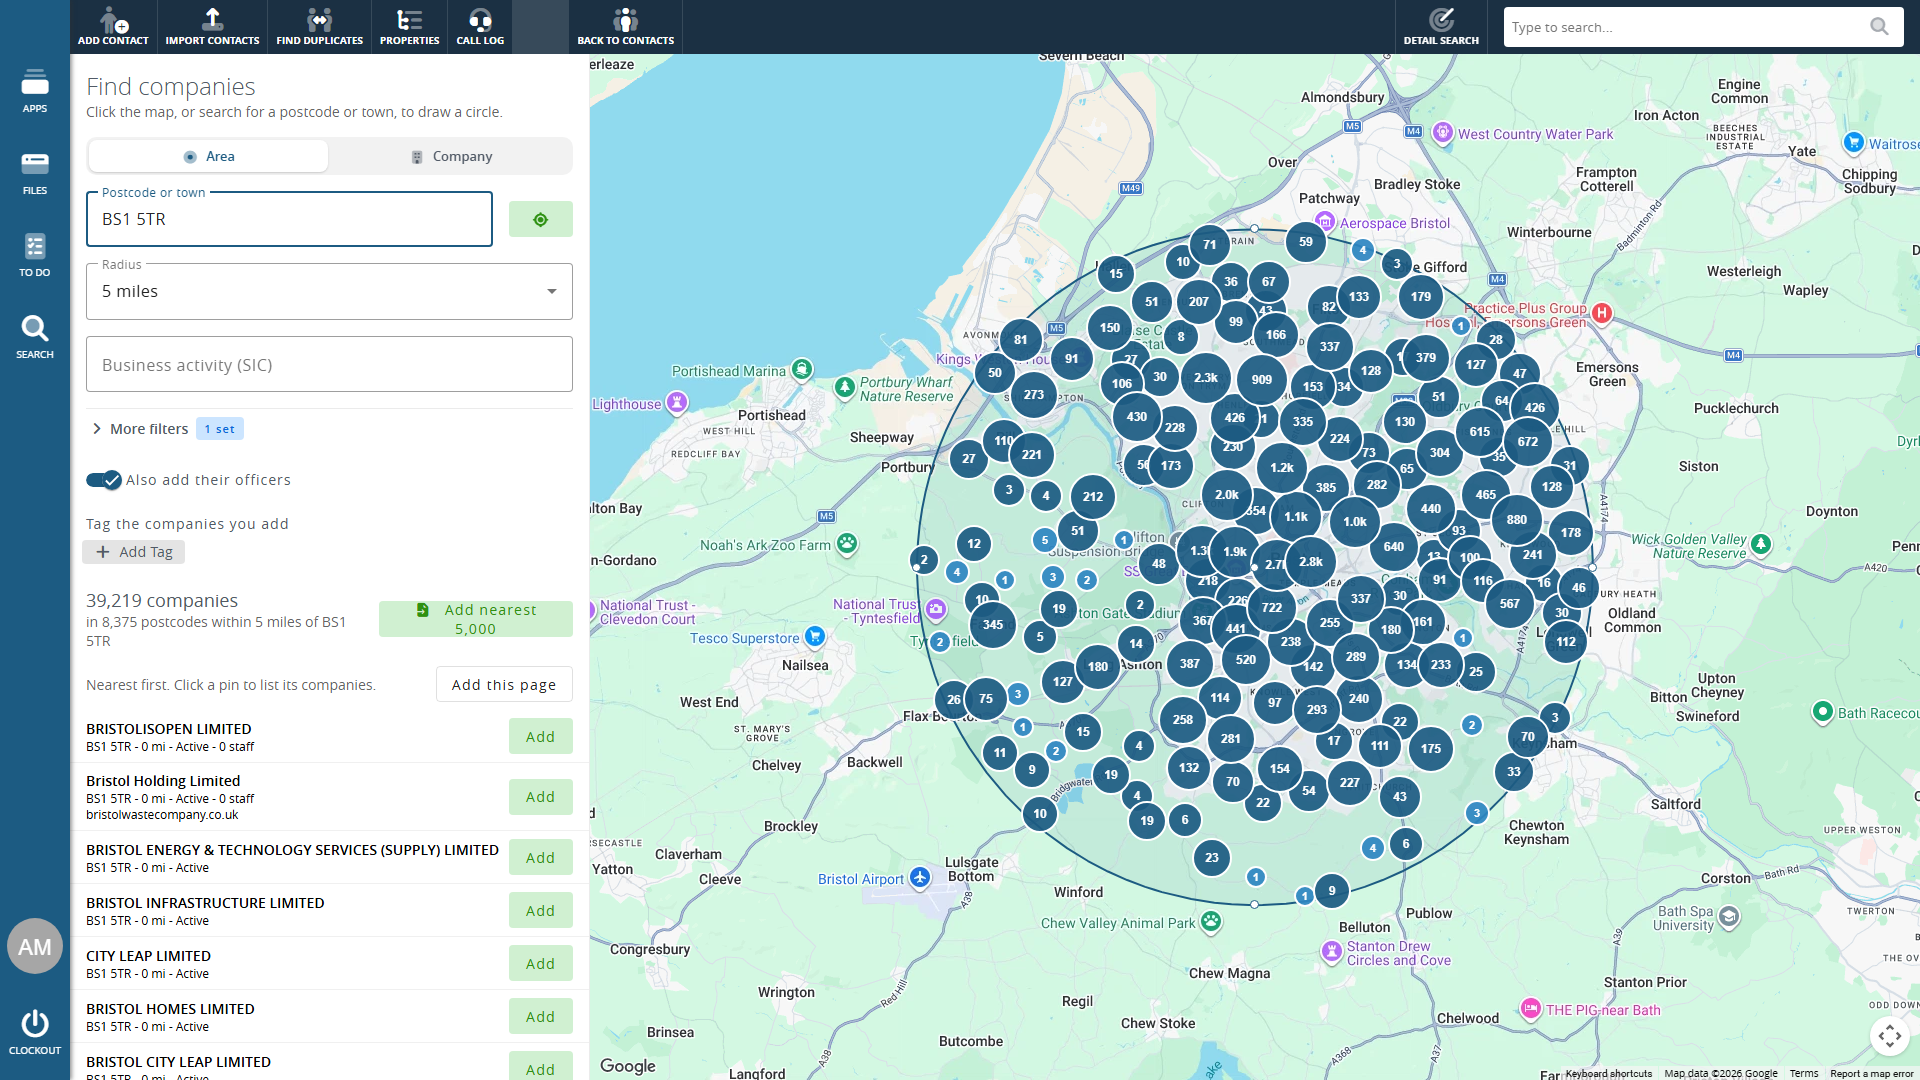The height and width of the screenshot is (1080, 1920).
Task: Open map Terms link
Action: click(x=1804, y=1074)
